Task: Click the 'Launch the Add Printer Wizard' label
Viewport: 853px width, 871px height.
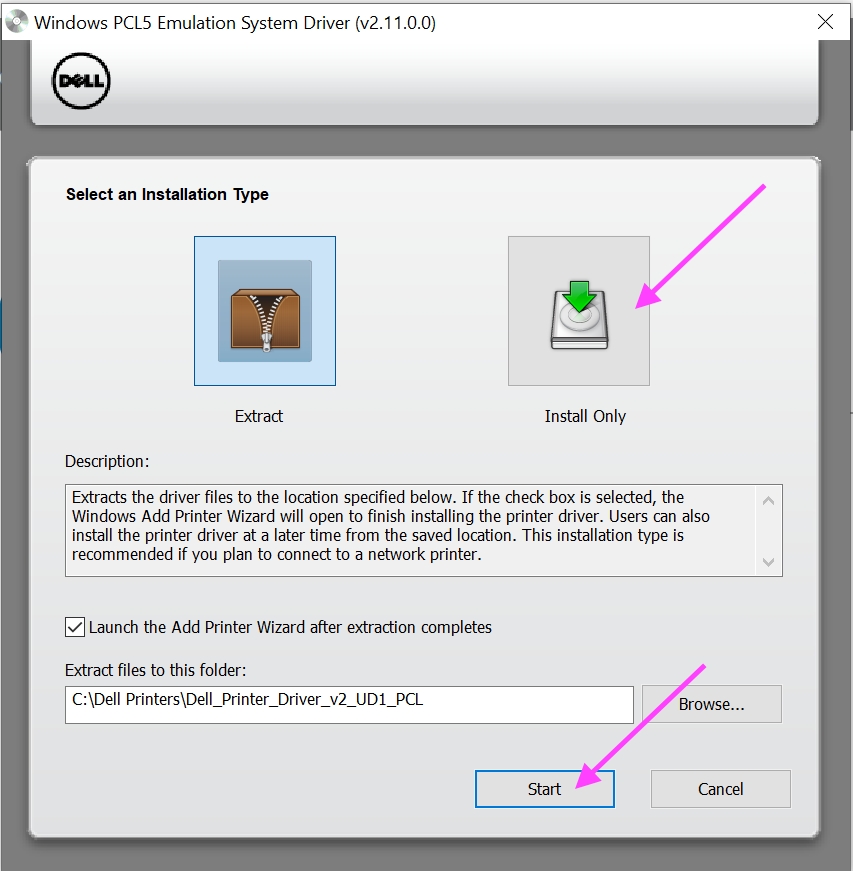Action: click(290, 627)
